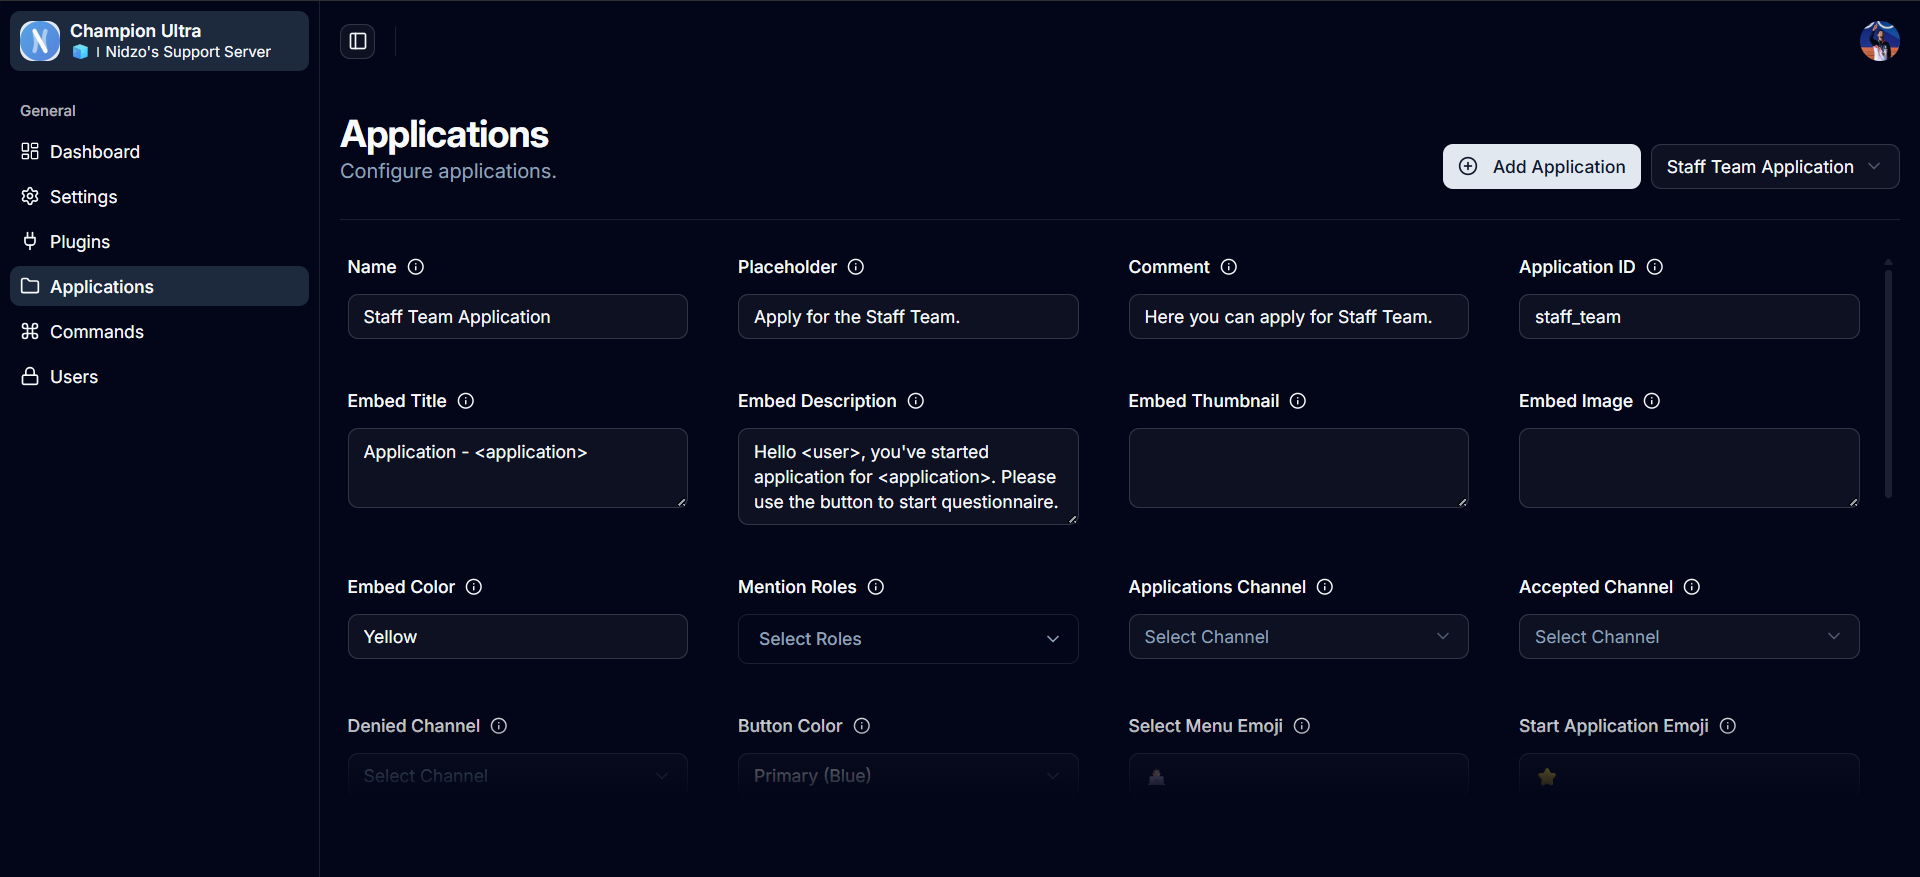This screenshot has height=877, width=1920.
Task: Click the info icon next to Embed Color
Action: tap(474, 587)
